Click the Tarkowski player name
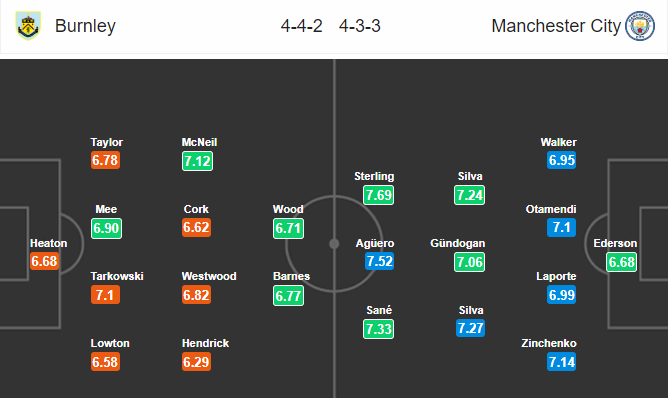The width and height of the screenshot is (668, 398). [117, 276]
